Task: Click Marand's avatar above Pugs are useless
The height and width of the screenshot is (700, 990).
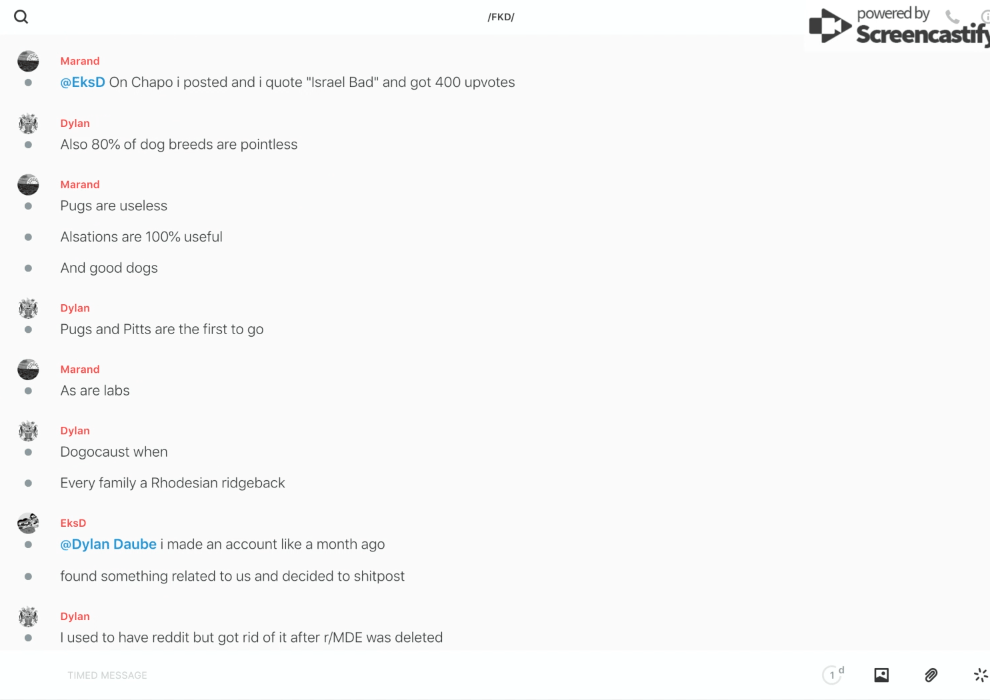Action: tap(28, 185)
